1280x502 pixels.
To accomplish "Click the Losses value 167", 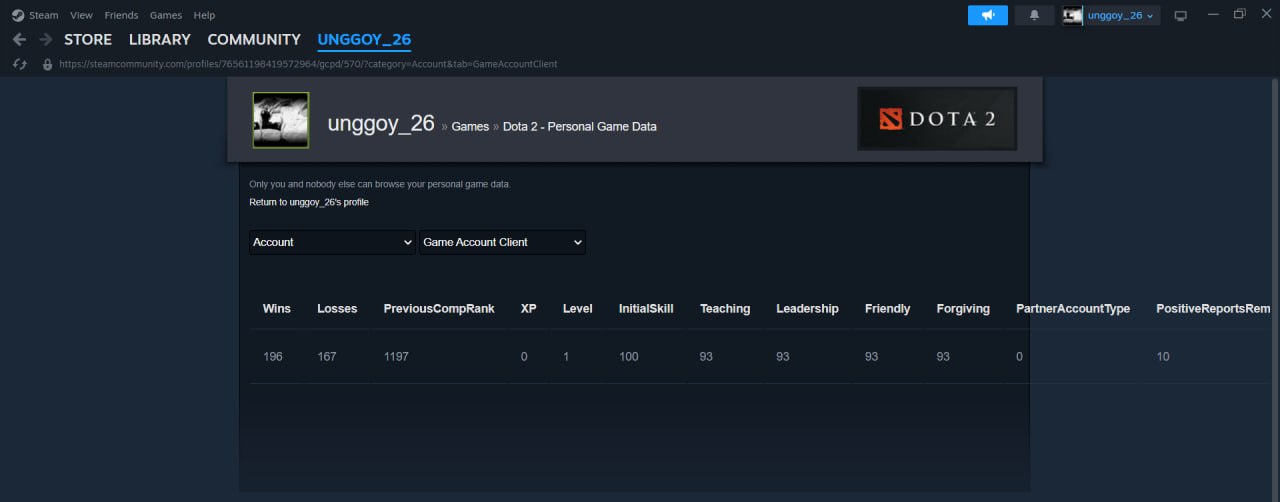I will 327,357.
